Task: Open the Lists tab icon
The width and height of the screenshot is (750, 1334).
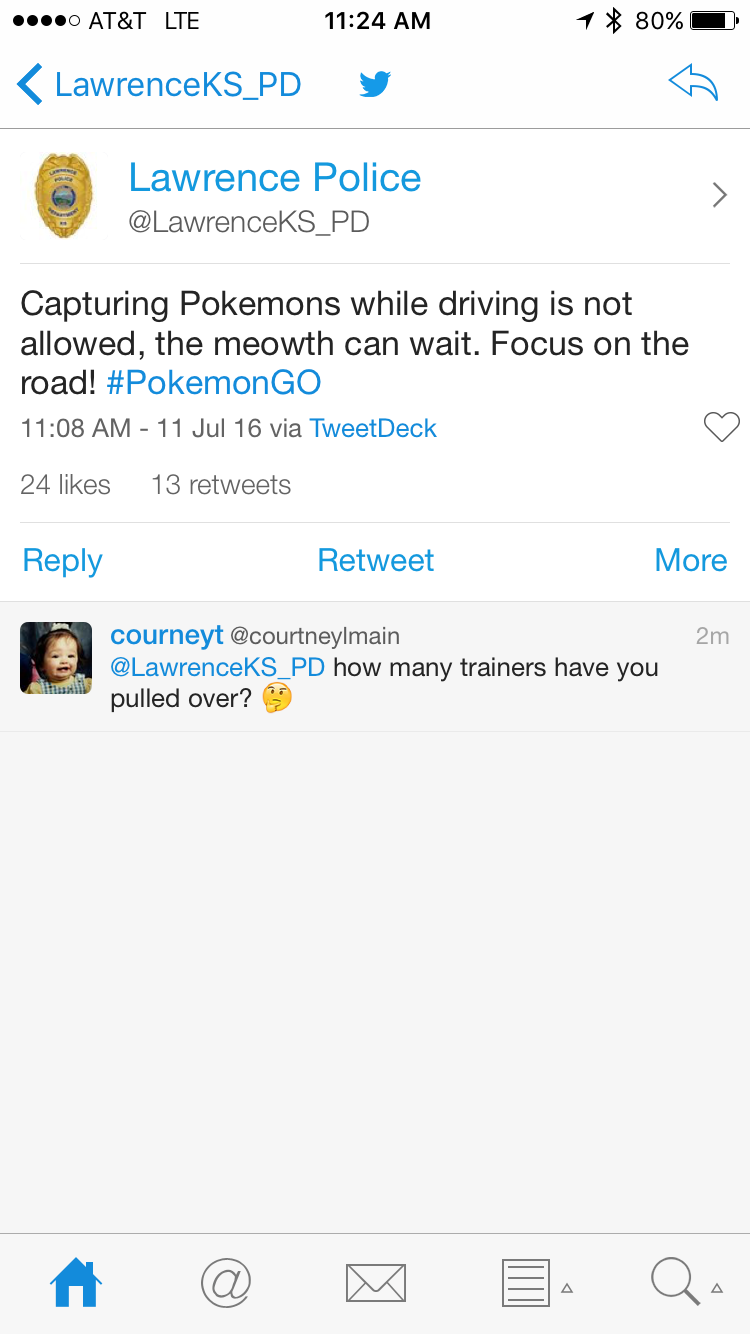Action: point(525,1283)
